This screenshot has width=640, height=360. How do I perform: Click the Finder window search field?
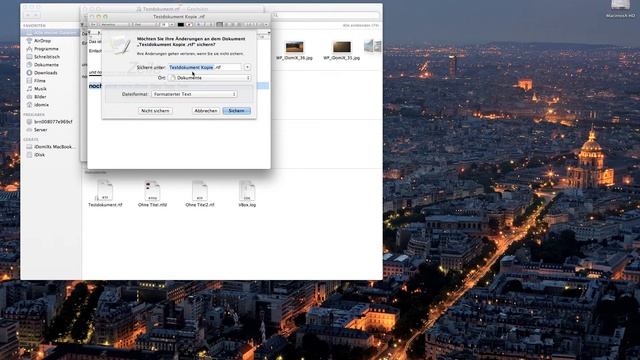point(327,15)
